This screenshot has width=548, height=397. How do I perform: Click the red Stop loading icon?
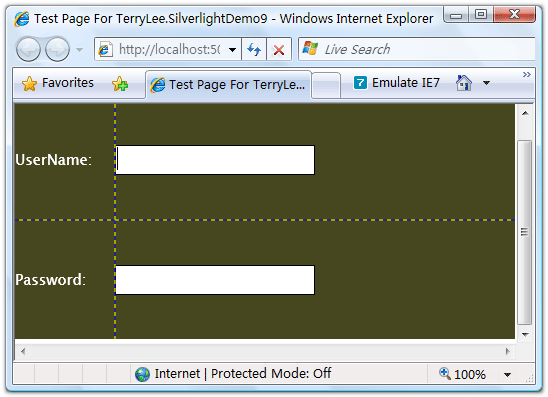click(279, 50)
